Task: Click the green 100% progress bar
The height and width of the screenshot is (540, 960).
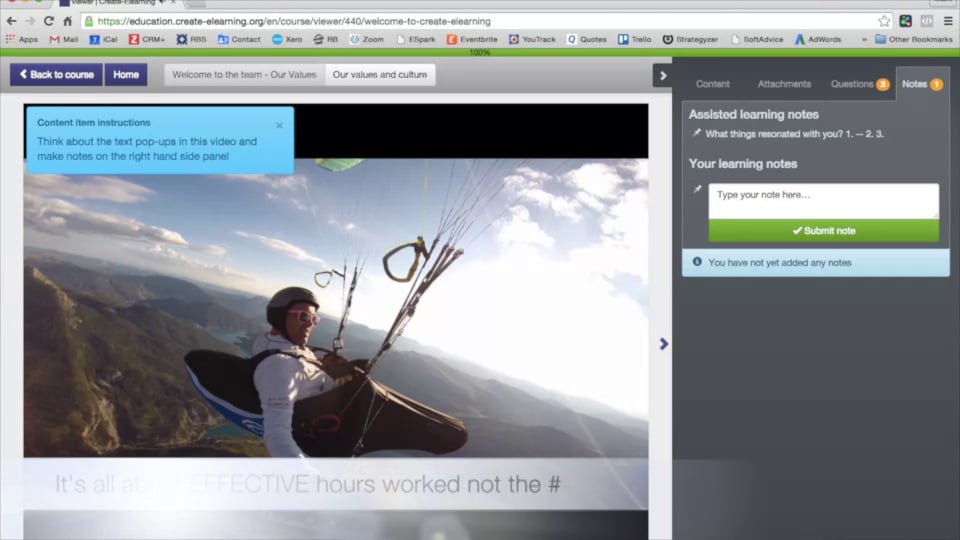Action: (480, 53)
